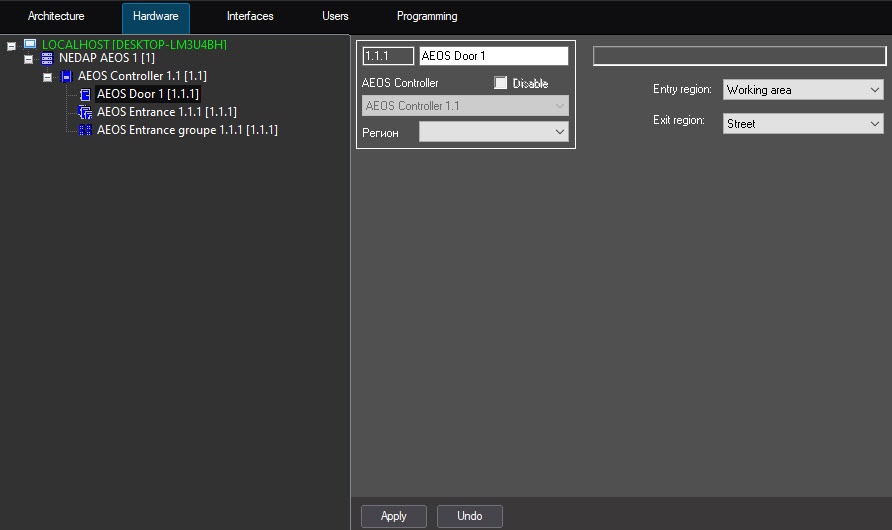Click the AEOS Controller label text
Viewport: 892px width, 530px height.
(x=400, y=83)
